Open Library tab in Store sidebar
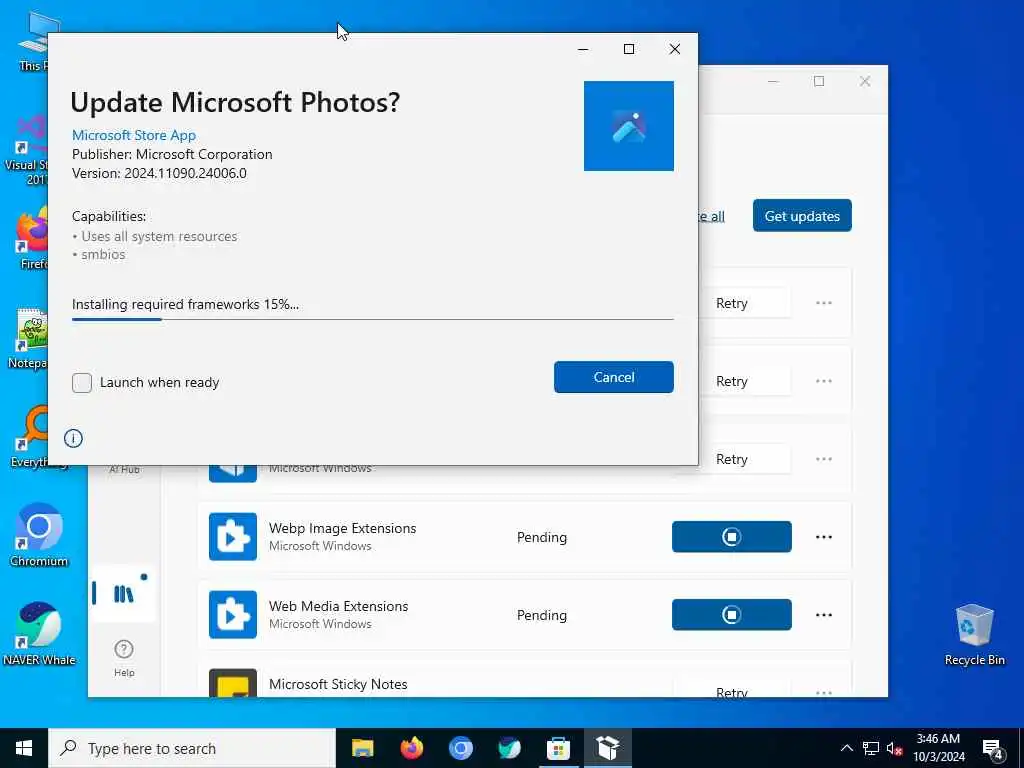This screenshot has height=768, width=1024. (123, 594)
